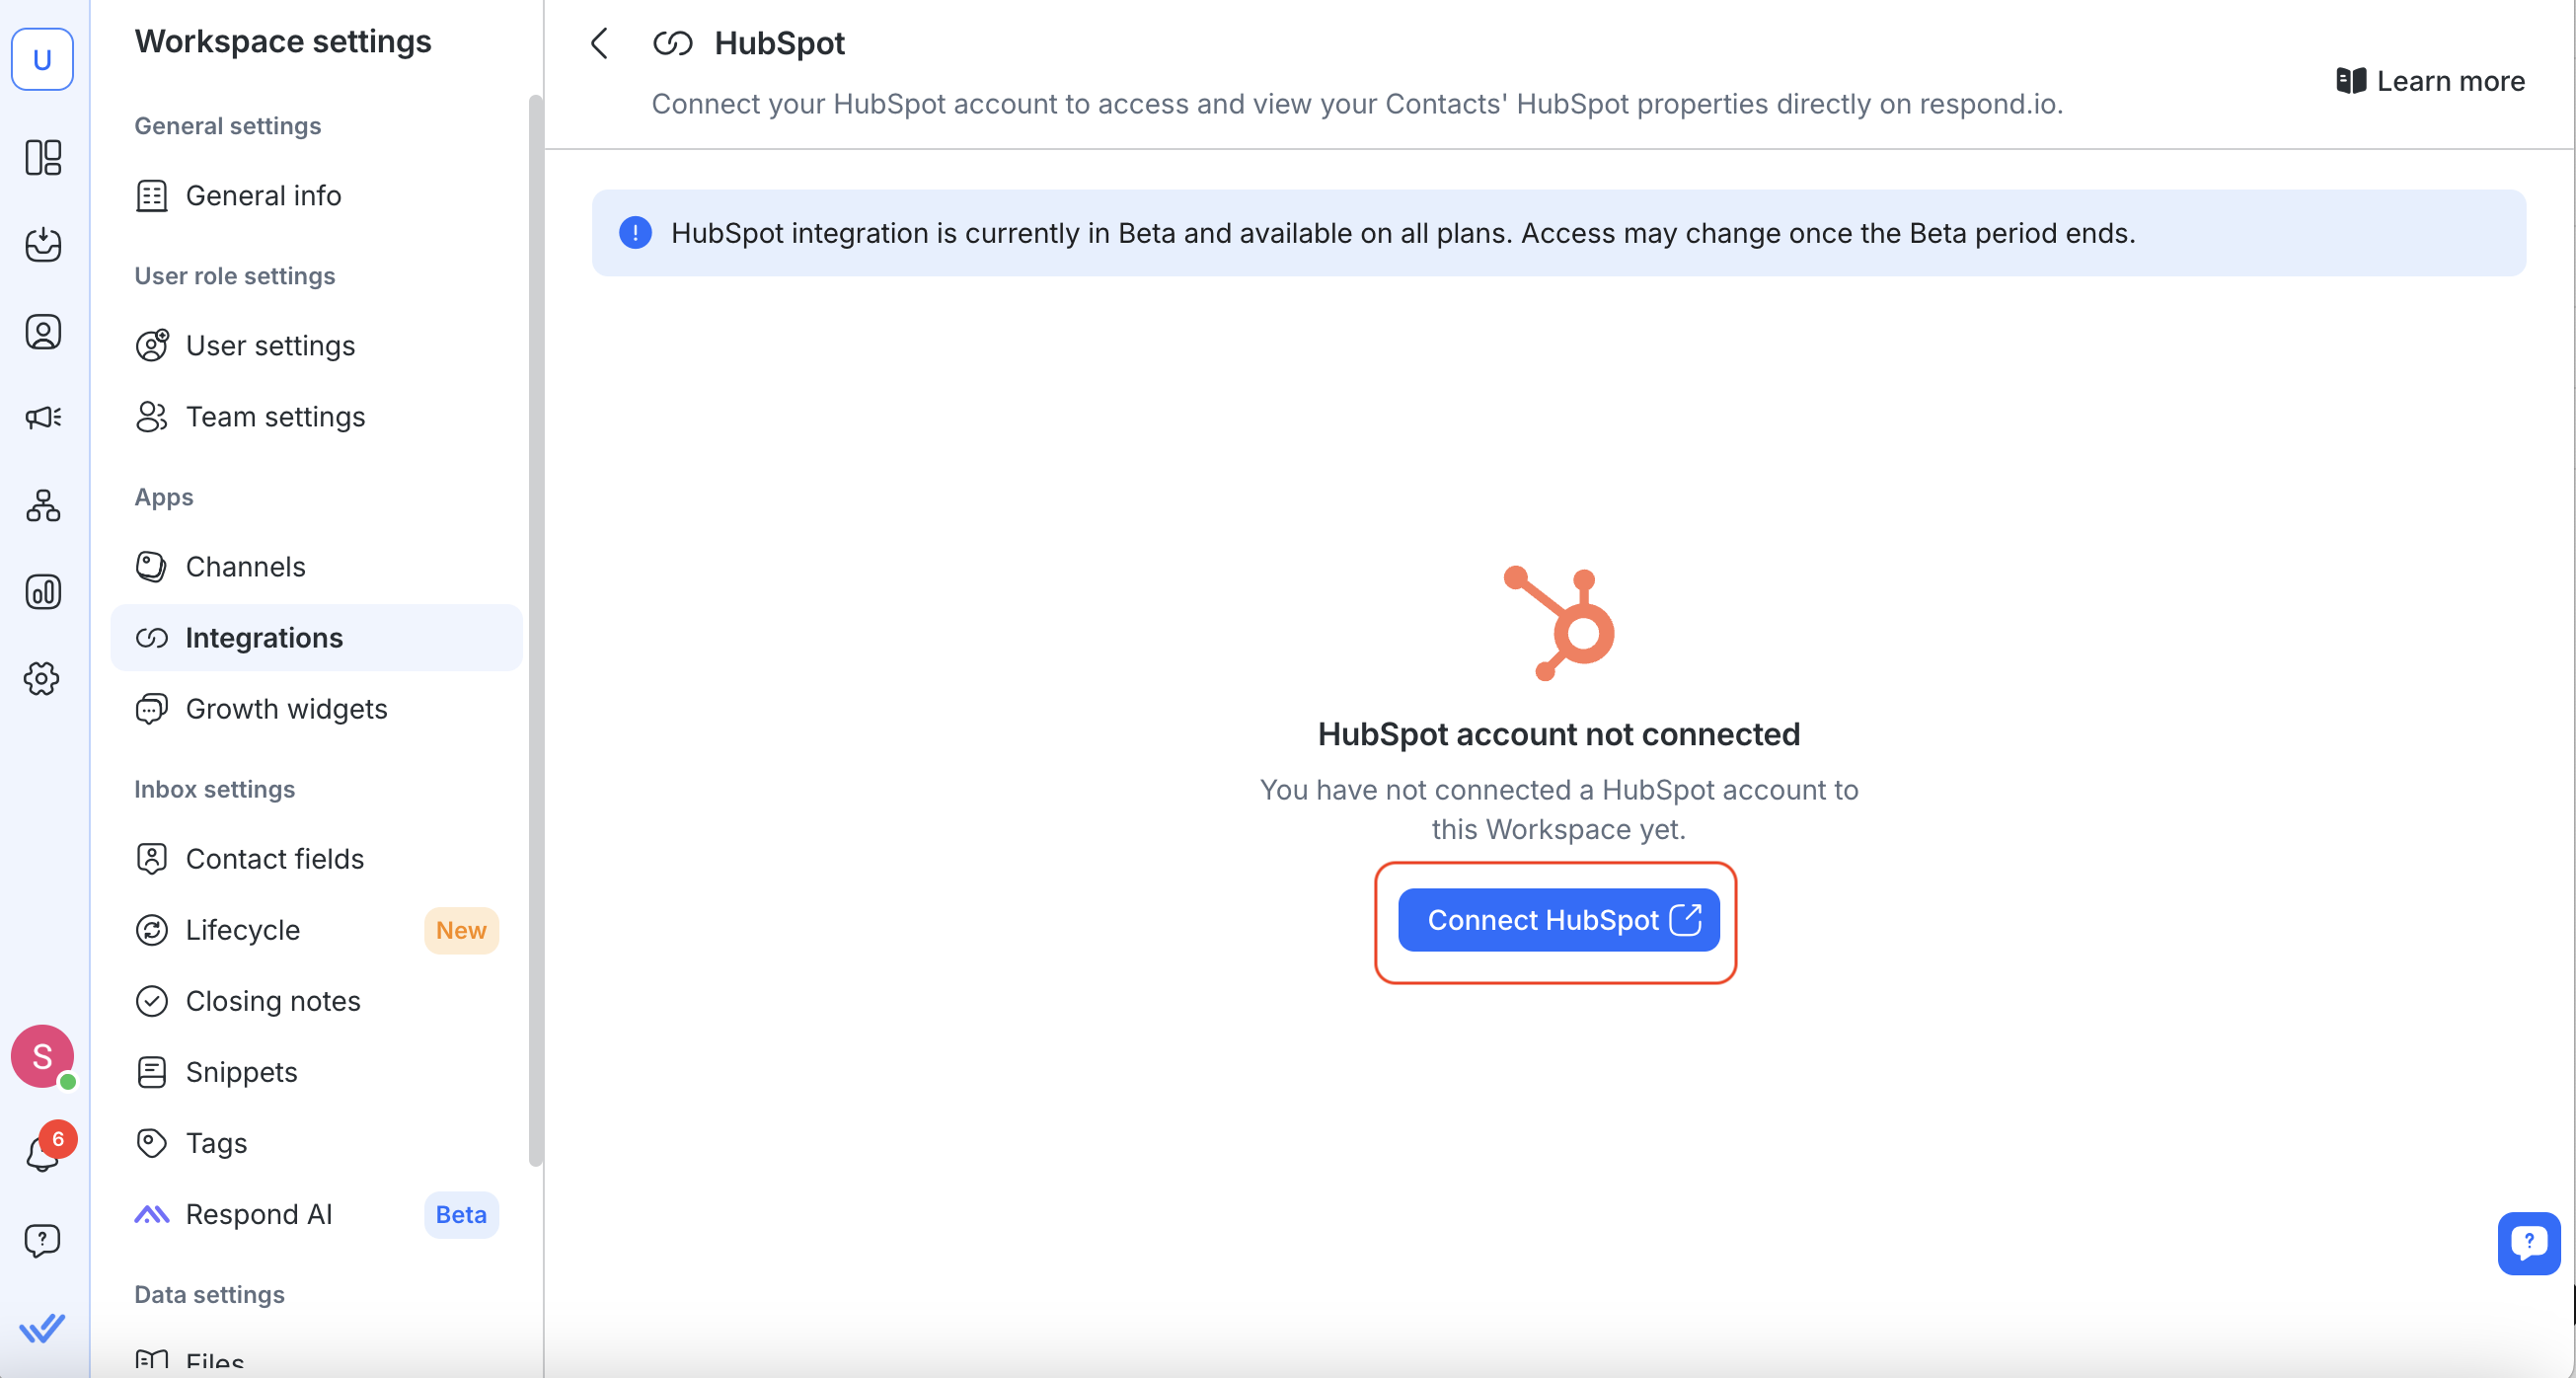Open notifications via the bell icon
Screen dimensions: 2576x1378
click(43, 1152)
